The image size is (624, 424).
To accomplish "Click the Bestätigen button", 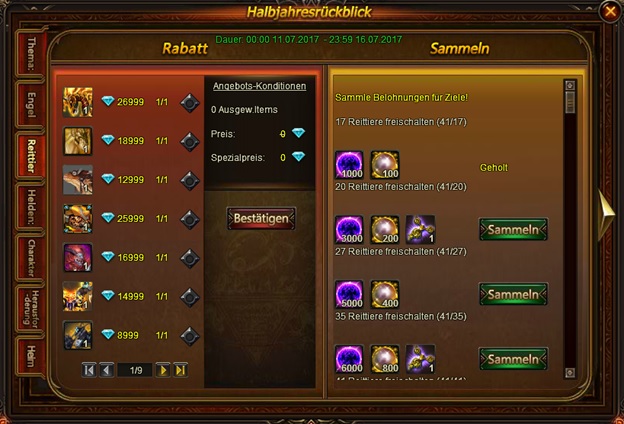I will click(261, 218).
